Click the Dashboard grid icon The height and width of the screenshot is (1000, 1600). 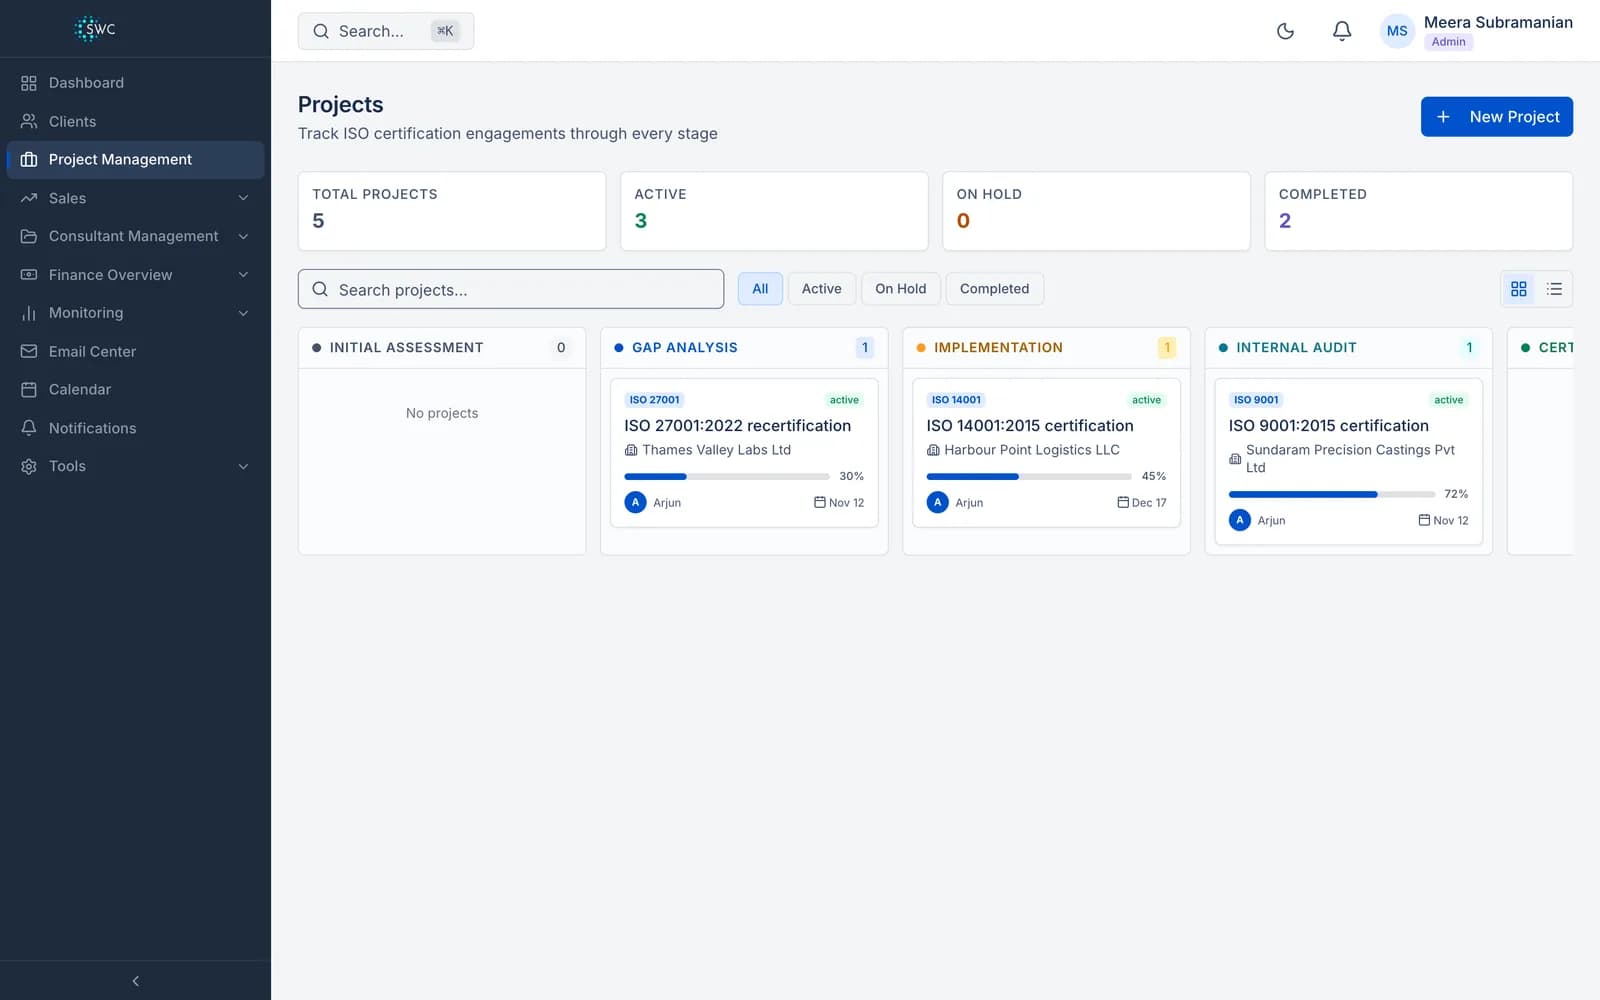[29, 83]
